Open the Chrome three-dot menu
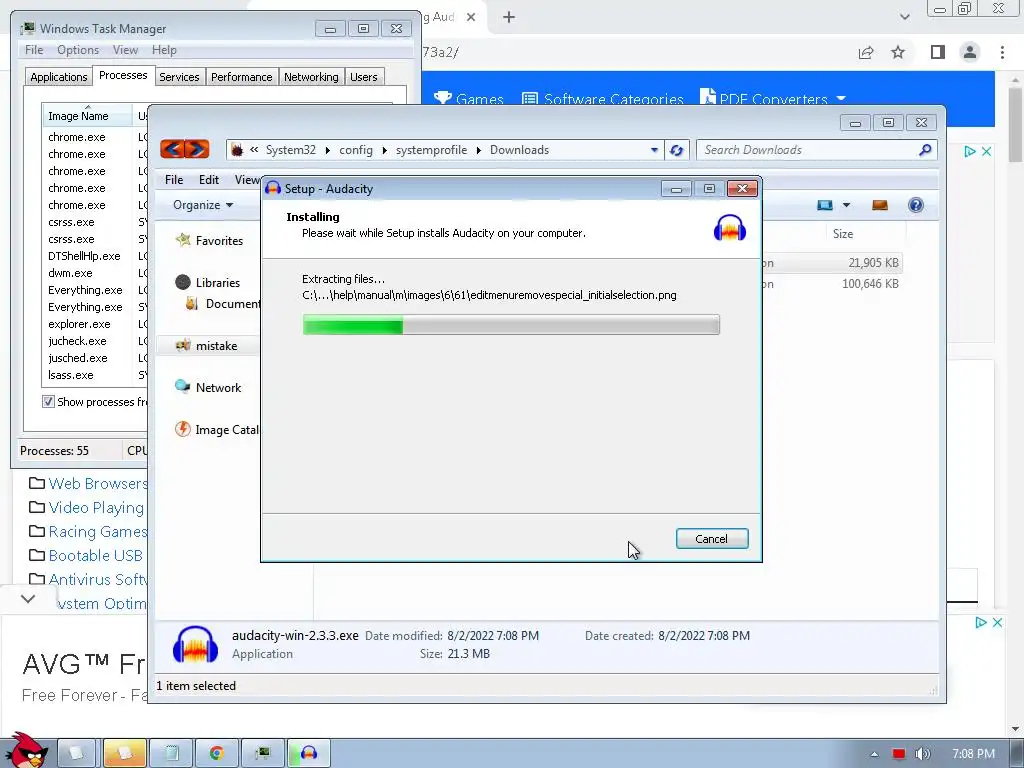The width and height of the screenshot is (1024, 768). tap(1002, 52)
